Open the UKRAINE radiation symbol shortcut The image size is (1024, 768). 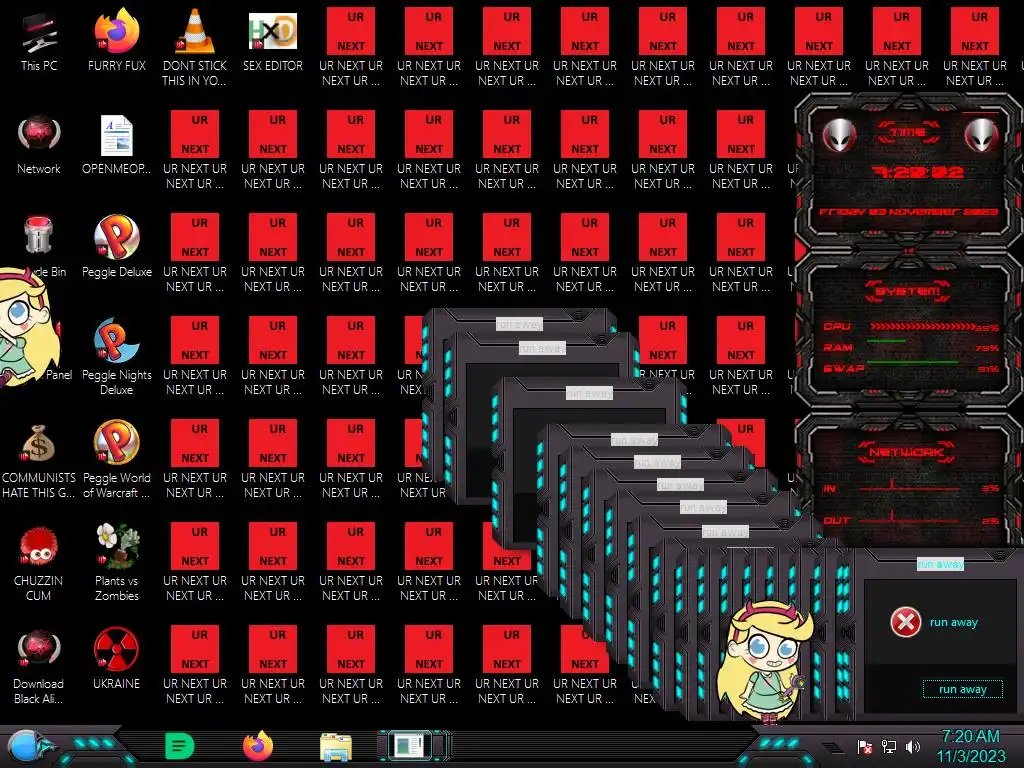point(117,660)
